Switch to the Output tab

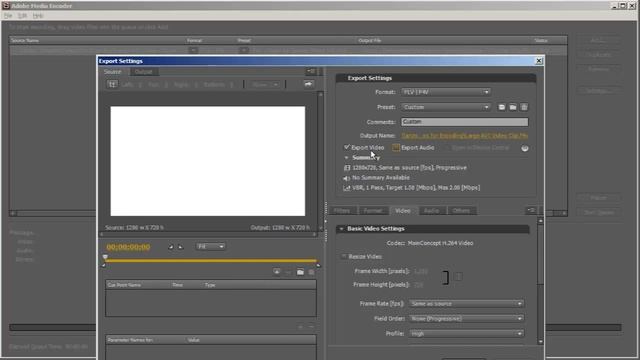(144, 72)
